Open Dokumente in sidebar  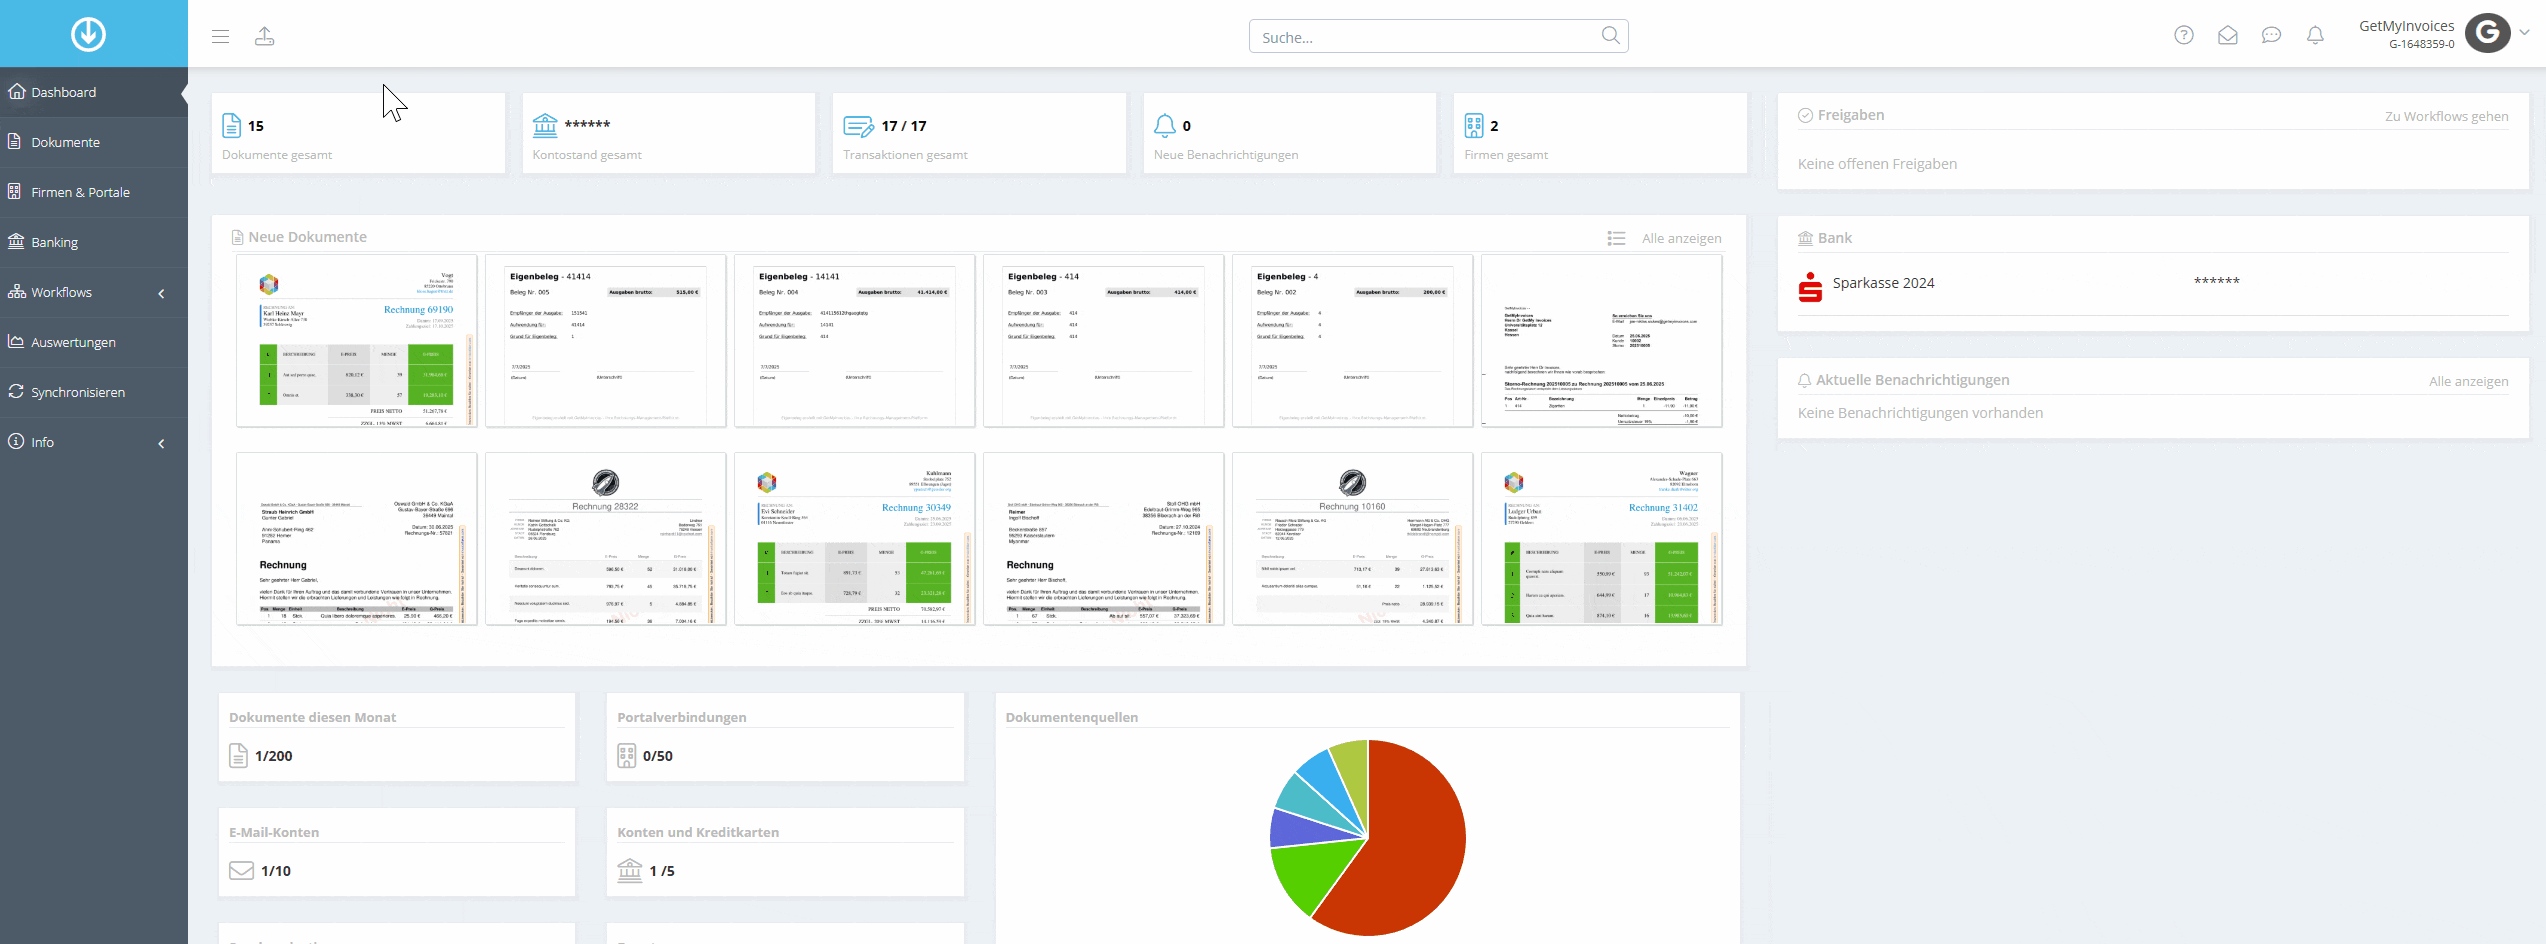[x=94, y=142]
